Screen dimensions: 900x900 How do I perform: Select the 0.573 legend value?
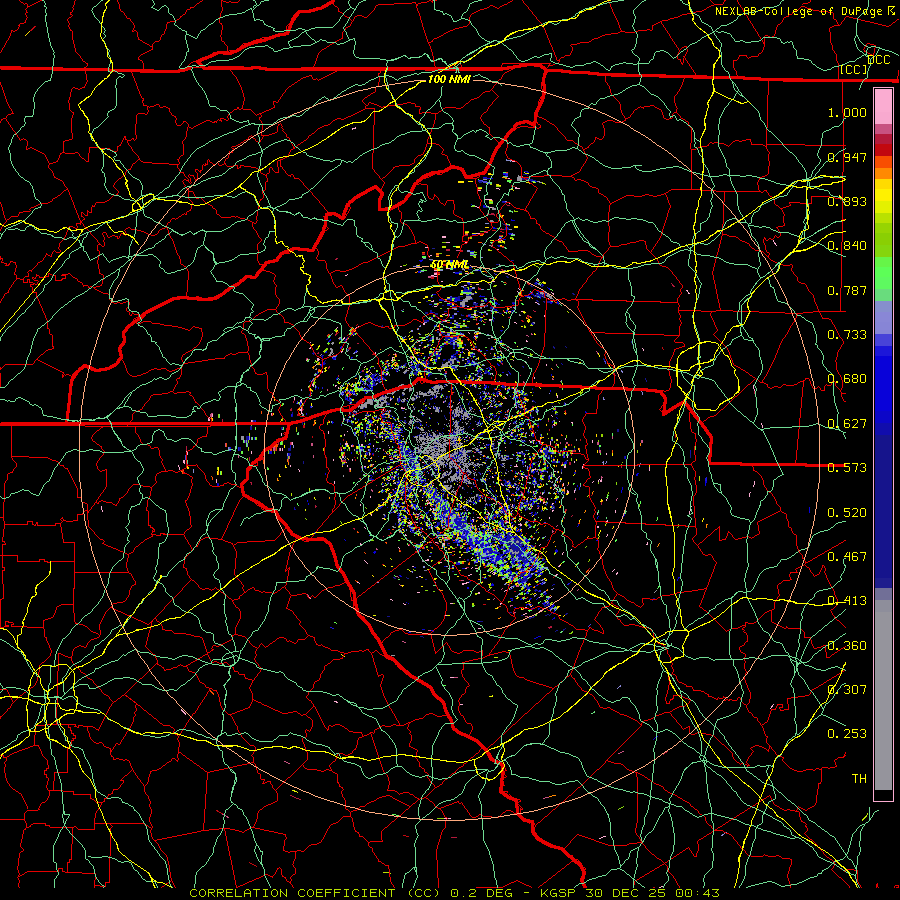[x=847, y=468]
